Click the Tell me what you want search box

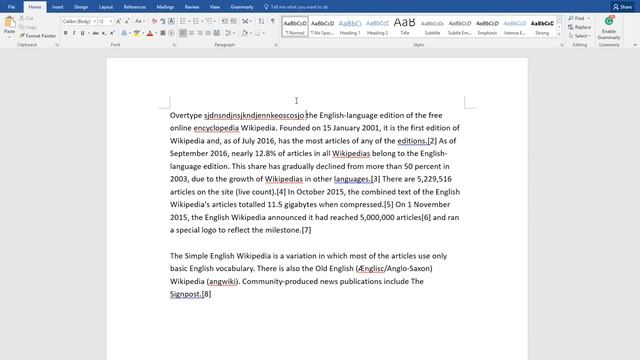click(x=296, y=7)
